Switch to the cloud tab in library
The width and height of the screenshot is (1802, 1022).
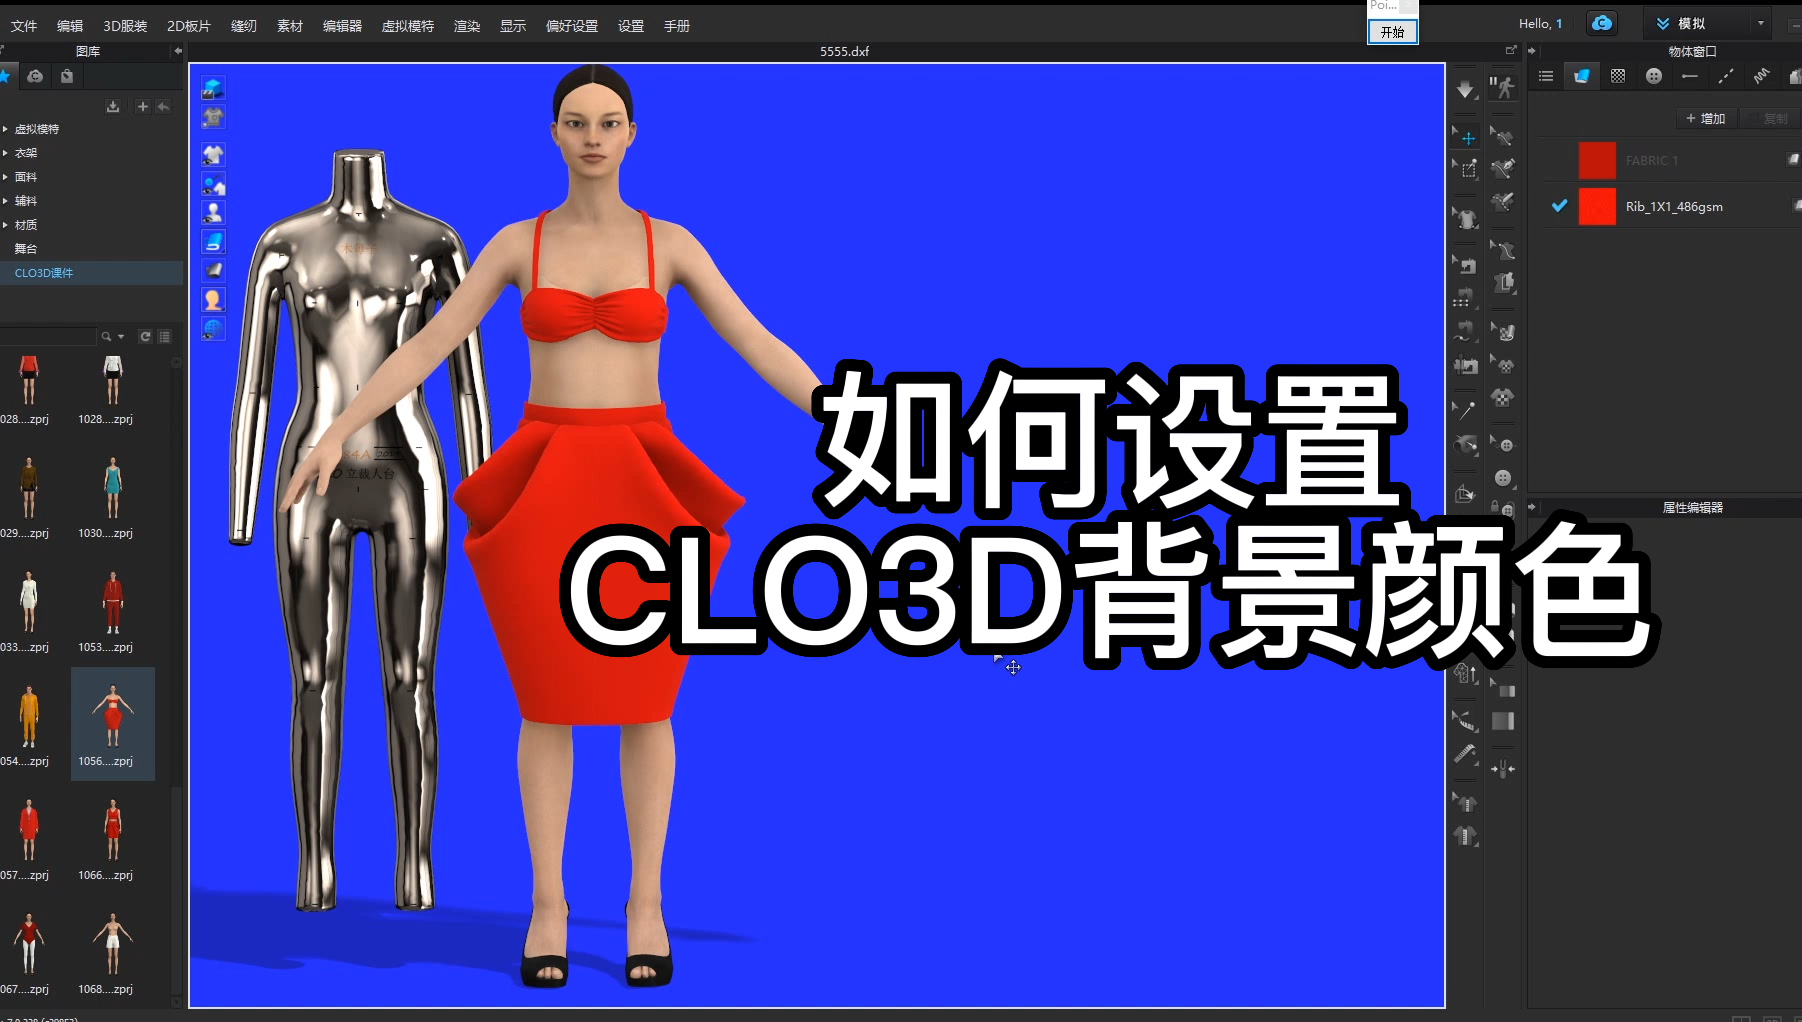point(35,76)
